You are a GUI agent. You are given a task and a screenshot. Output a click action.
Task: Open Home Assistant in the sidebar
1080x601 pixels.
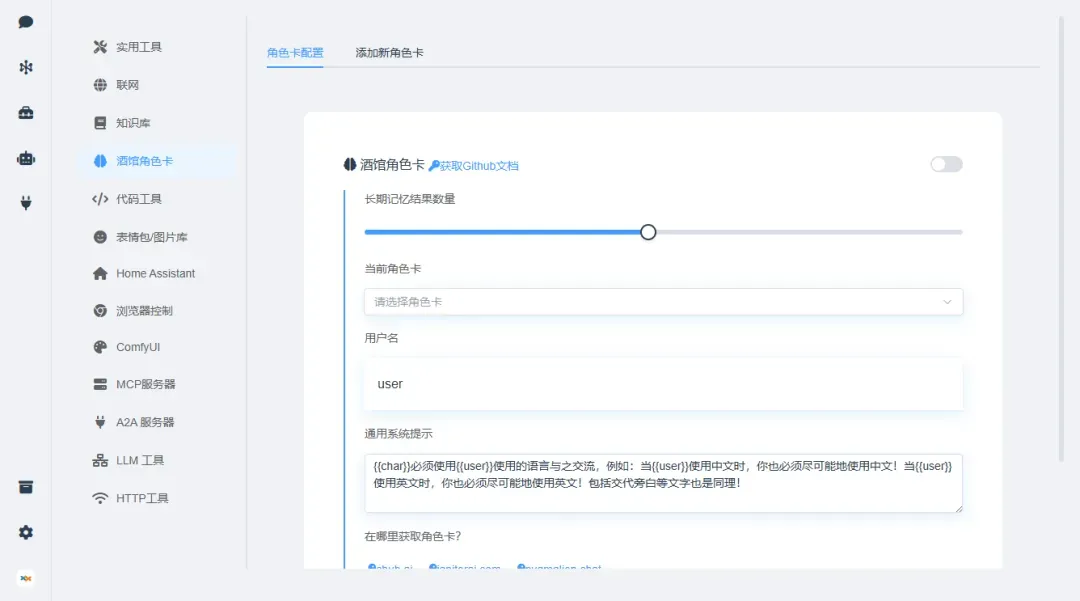pyautogui.click(x=155, y=273)
